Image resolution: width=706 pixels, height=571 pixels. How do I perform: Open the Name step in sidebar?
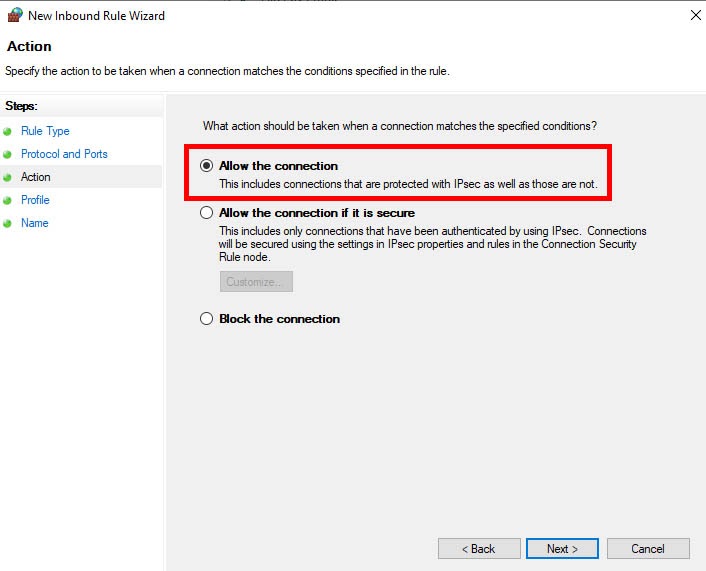tap(35, 223)
